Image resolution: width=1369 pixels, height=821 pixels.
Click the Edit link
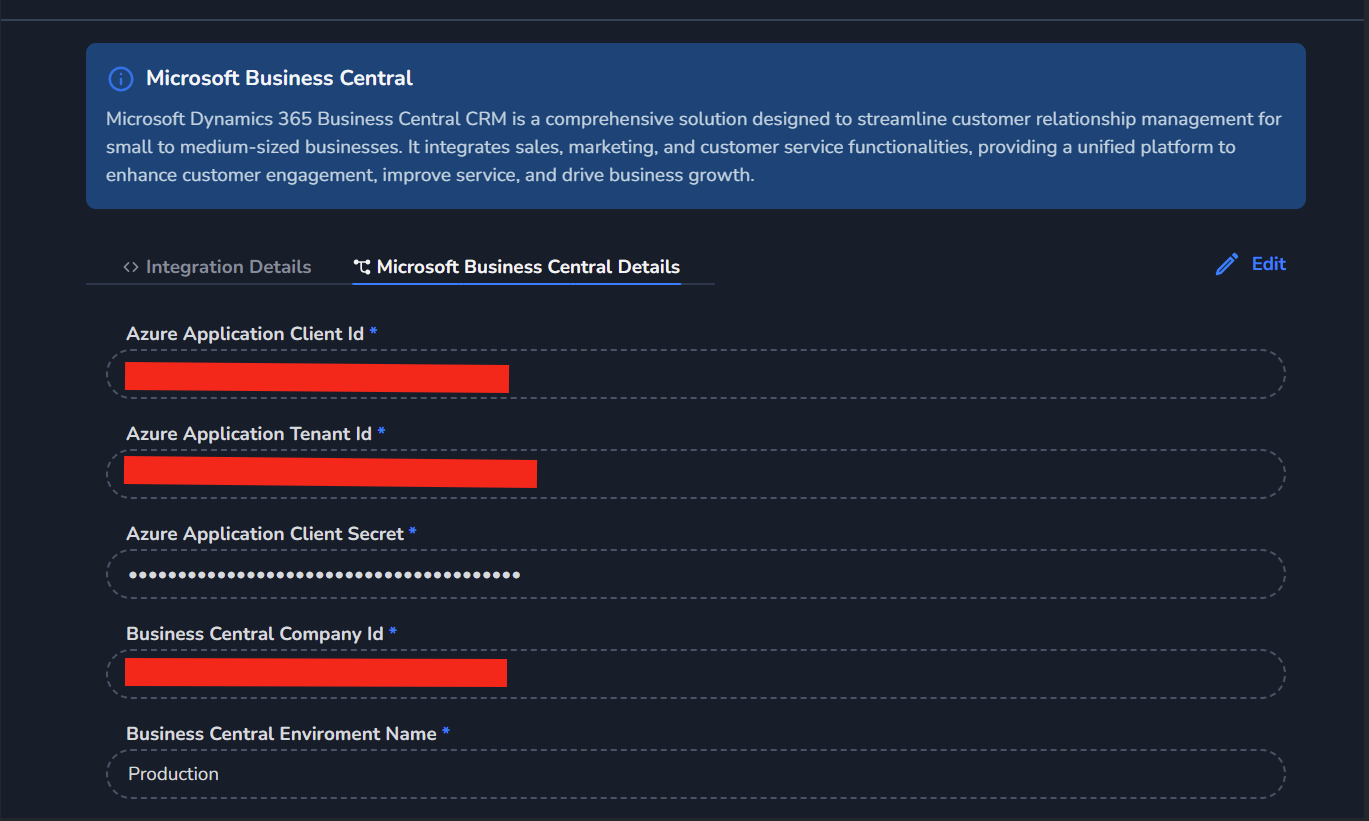1269,264
